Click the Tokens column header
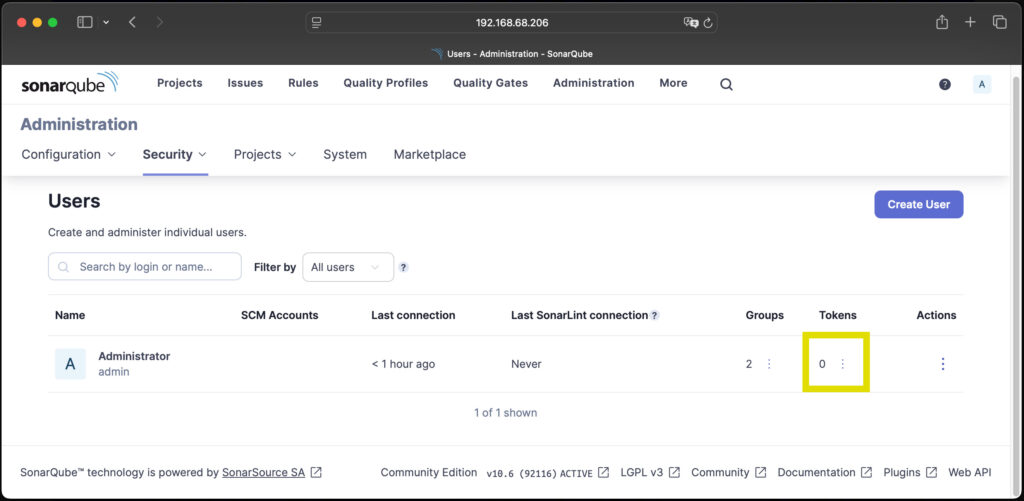The width and height of the screenshot is (1024, 501). pyautogui.click(x=838, y=315)
